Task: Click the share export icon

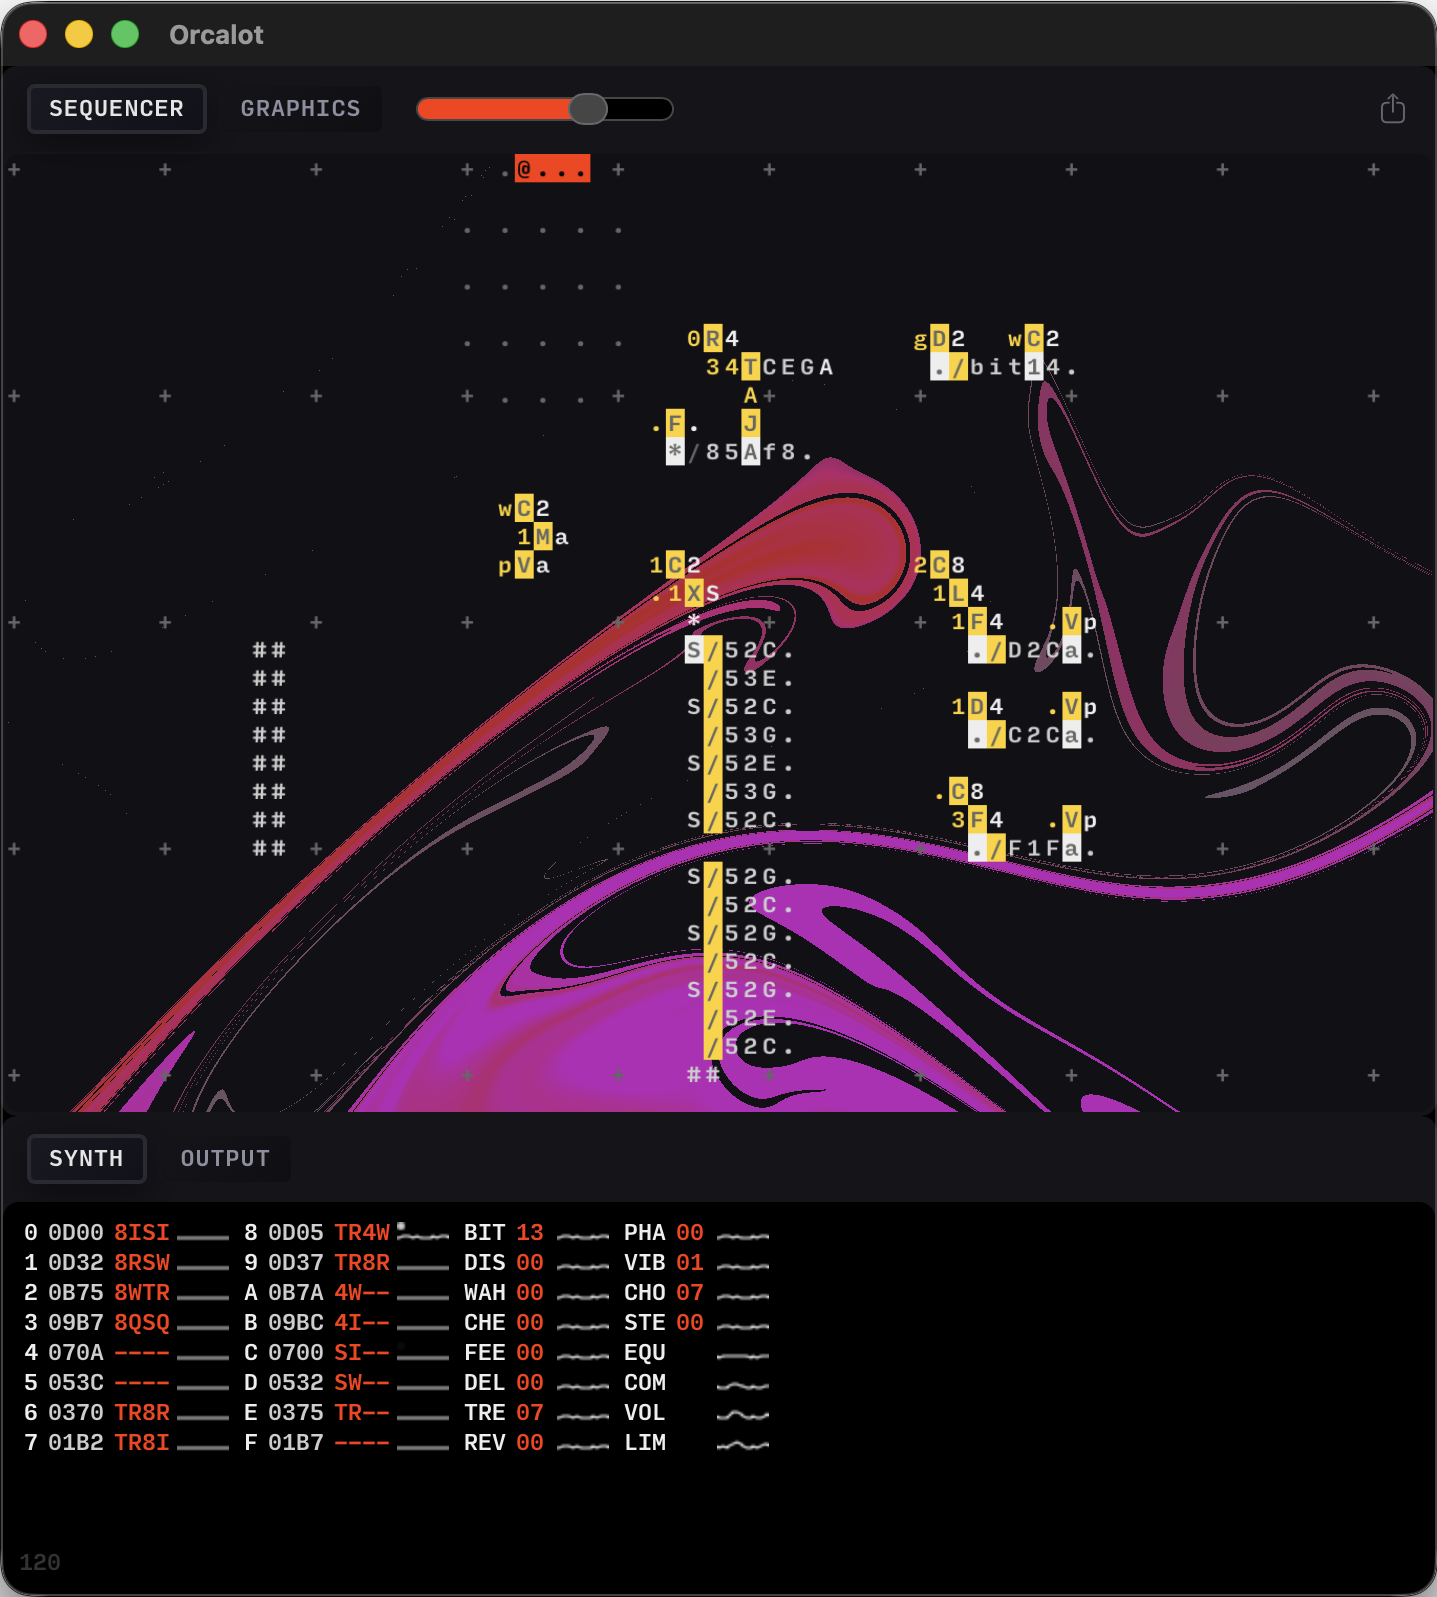Action: pos(1392,109)
